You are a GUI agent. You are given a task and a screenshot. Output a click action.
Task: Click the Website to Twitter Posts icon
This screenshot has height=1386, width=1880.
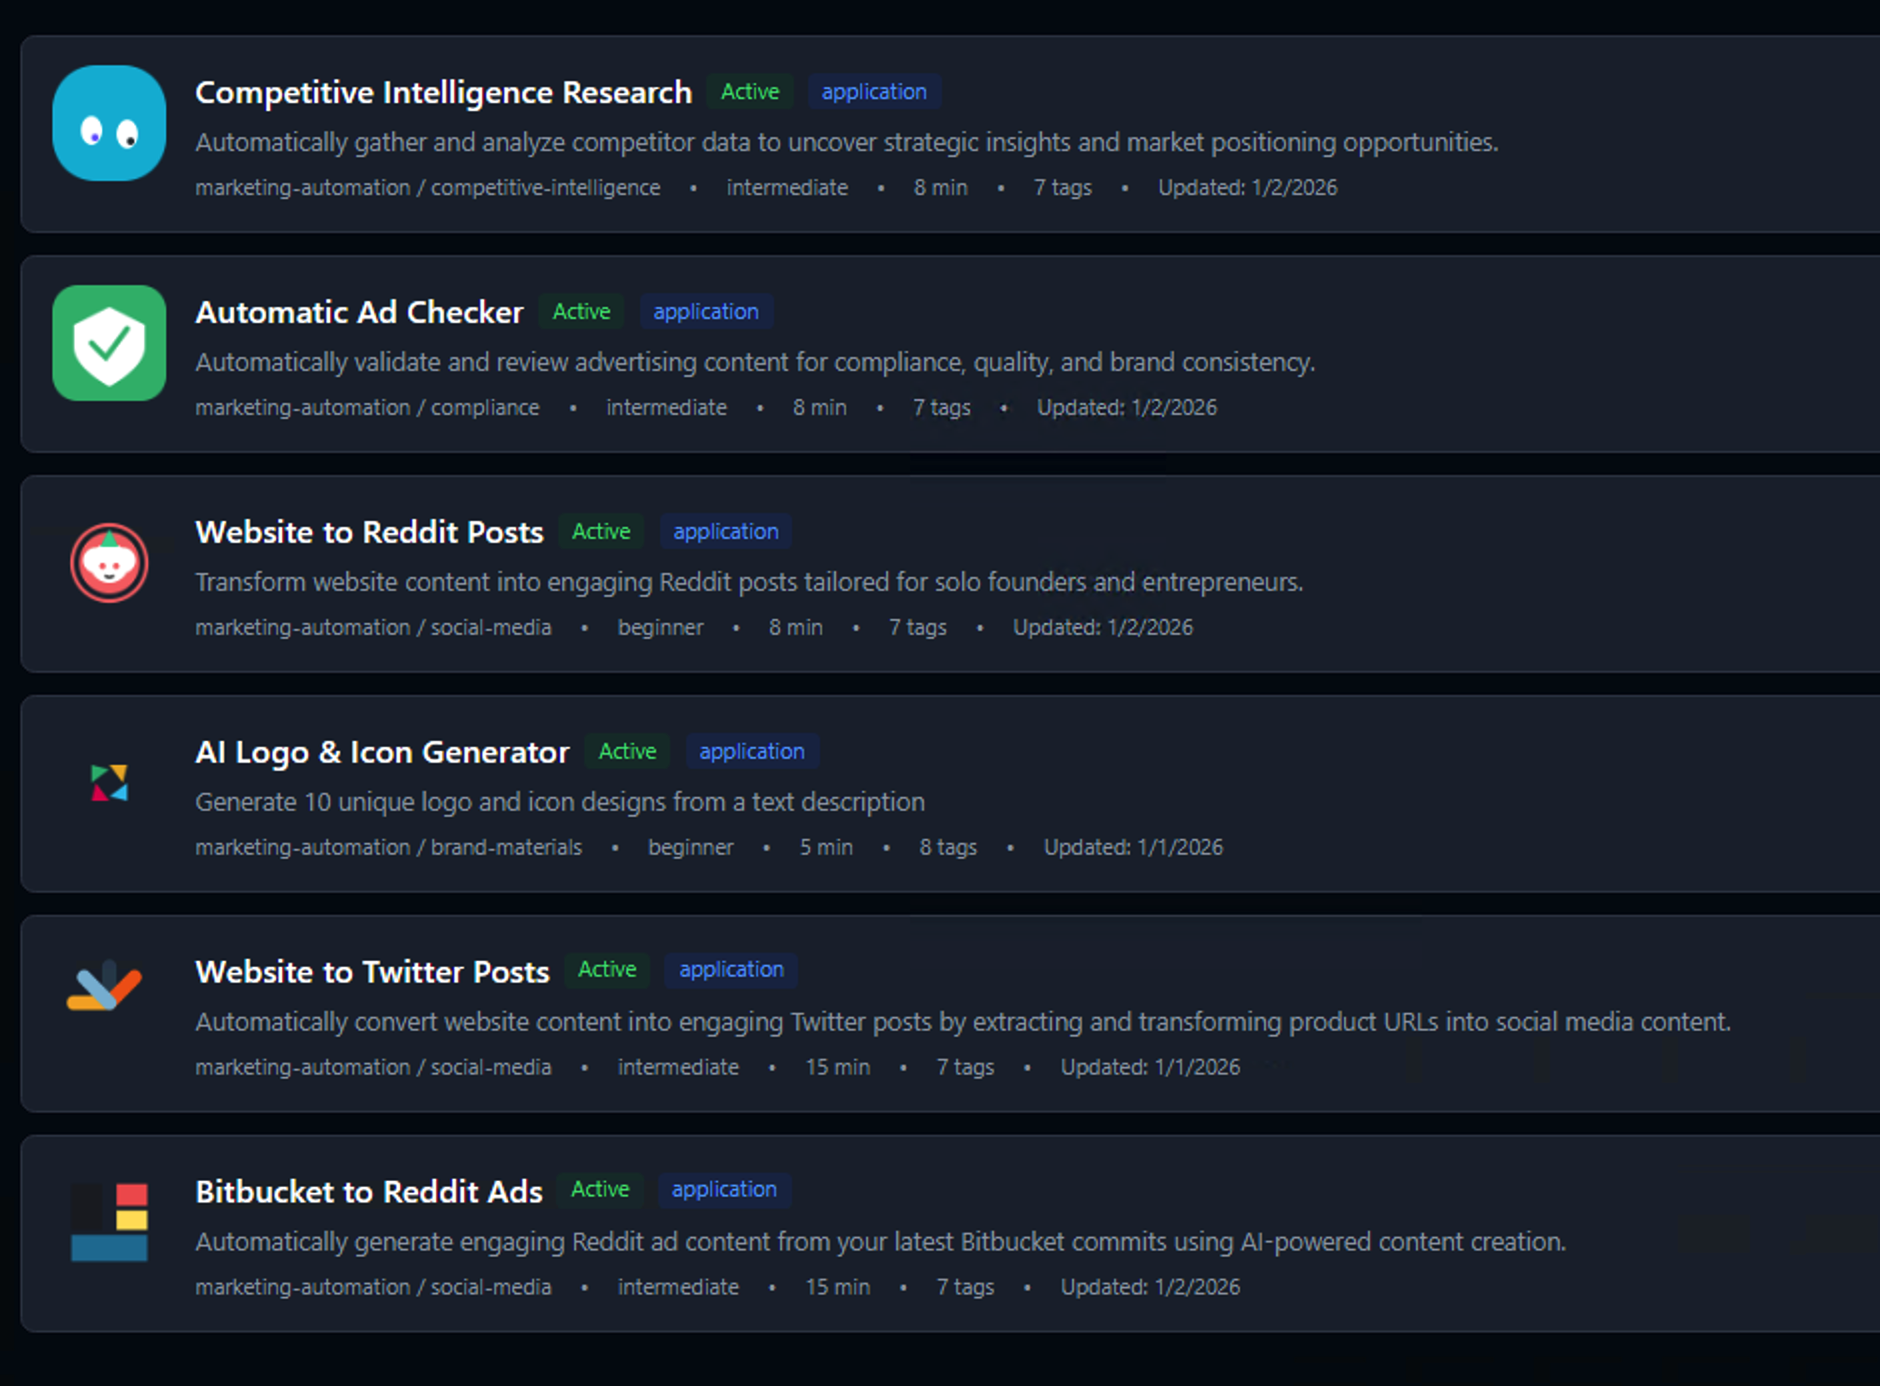click(x=105, y=986)
